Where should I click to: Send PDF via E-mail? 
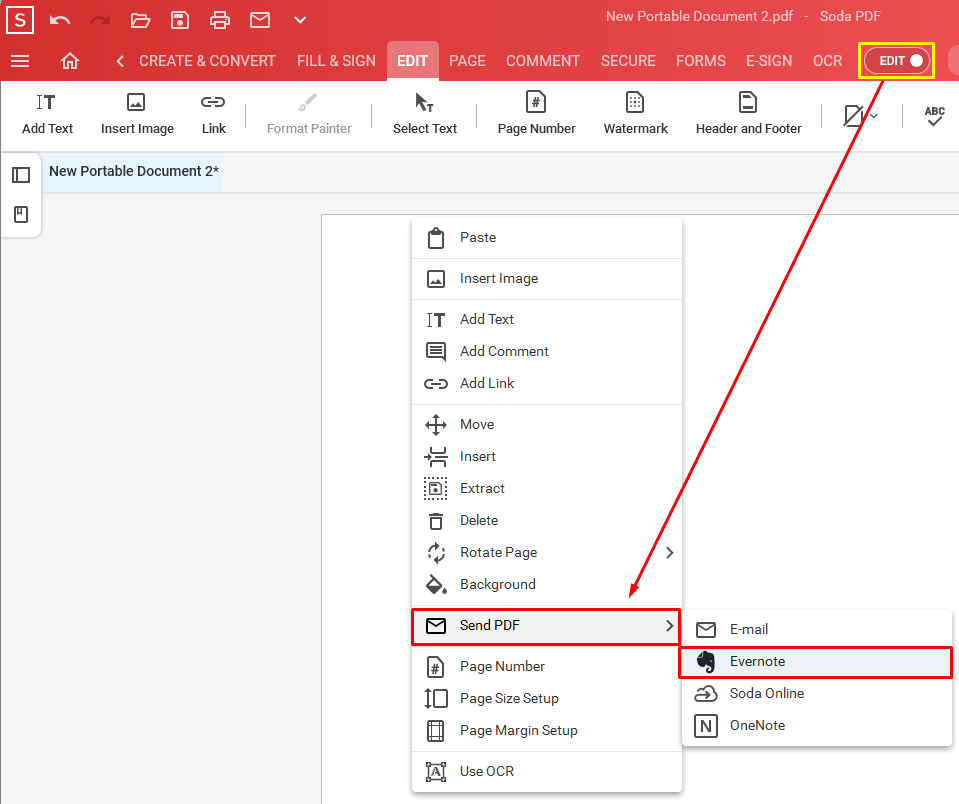click(816, 630)
